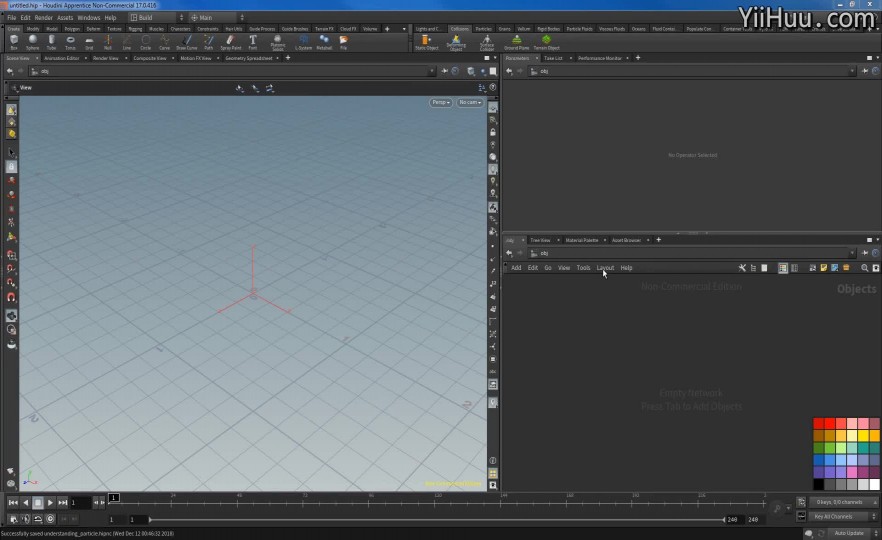This screenshot has height=540, width=882.
Task: Open the File menu
Action: (11, 17)
